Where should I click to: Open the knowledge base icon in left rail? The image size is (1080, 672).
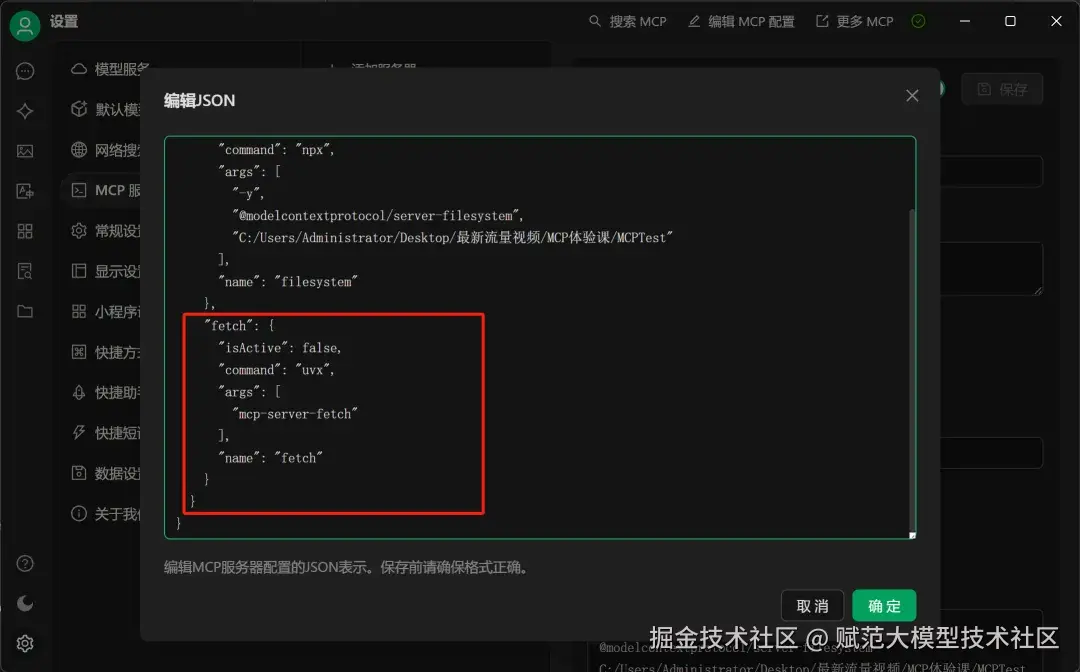pos(27,270)
